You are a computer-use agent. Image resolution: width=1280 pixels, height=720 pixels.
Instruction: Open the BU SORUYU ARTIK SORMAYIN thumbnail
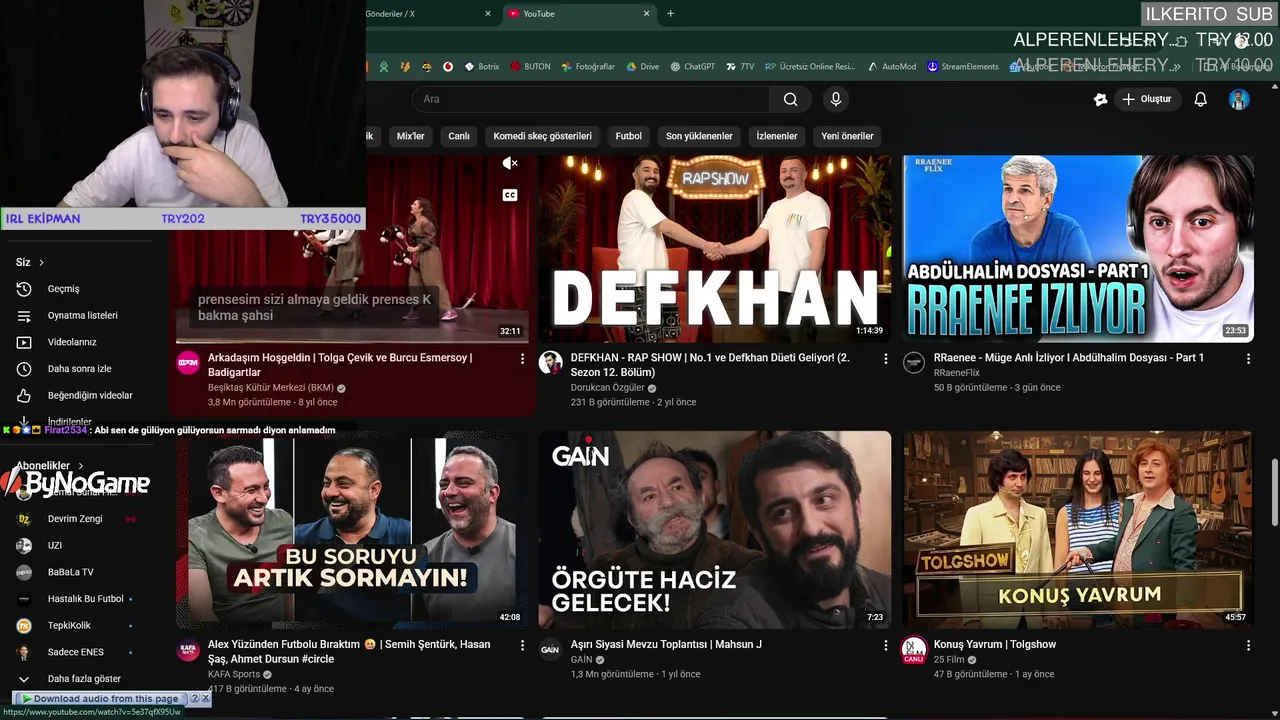(351, 530)
